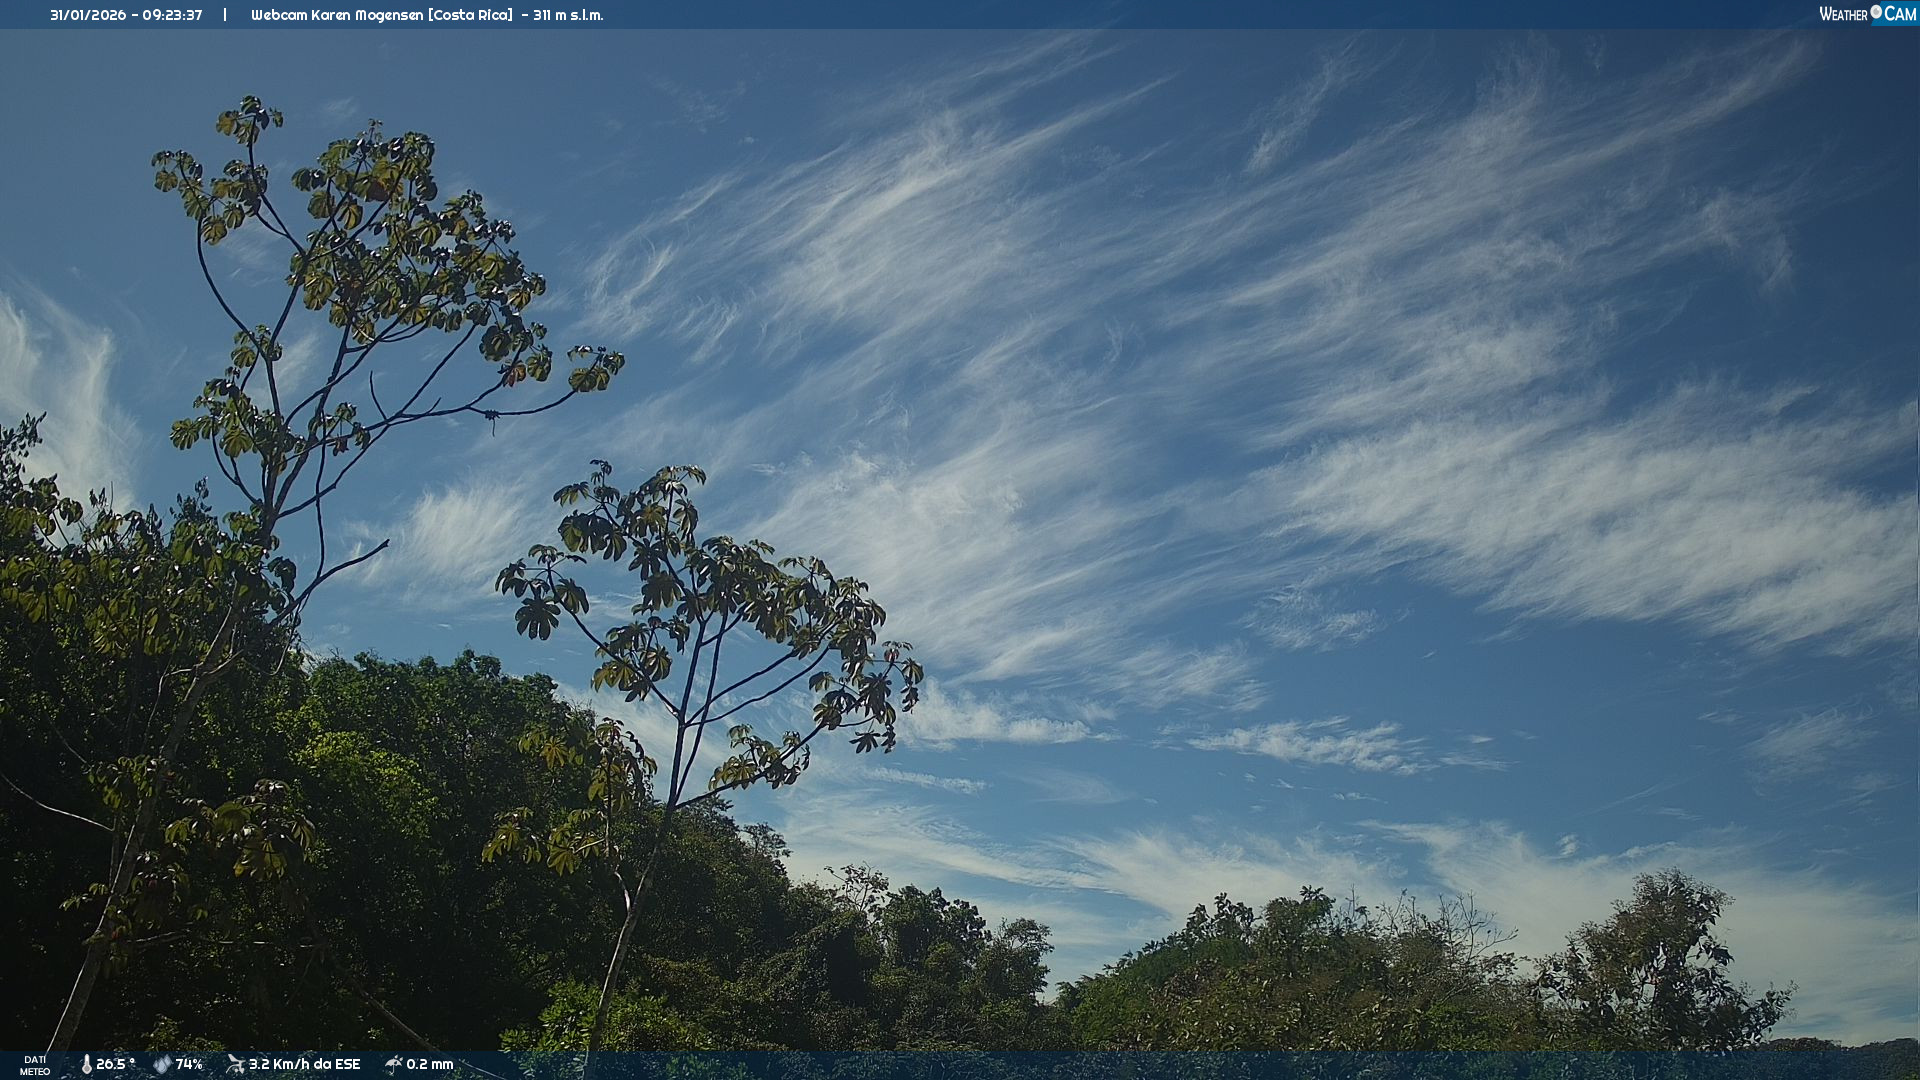Click the 26.5° temperature reading
Screen dimensions: 1920x1080
115,1064
